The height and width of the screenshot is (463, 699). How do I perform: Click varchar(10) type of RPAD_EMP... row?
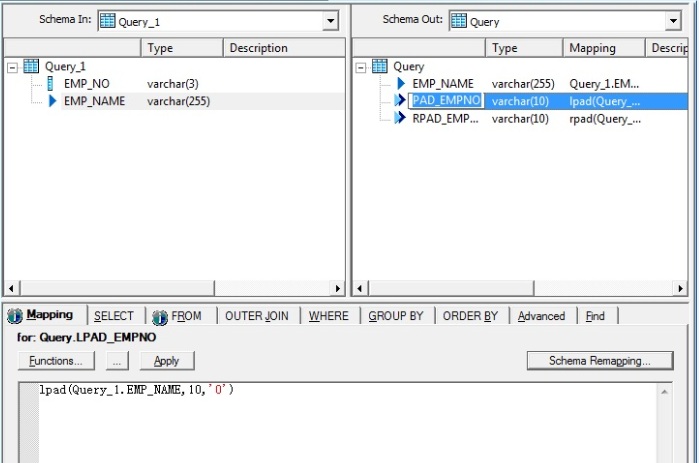(520, 119)
